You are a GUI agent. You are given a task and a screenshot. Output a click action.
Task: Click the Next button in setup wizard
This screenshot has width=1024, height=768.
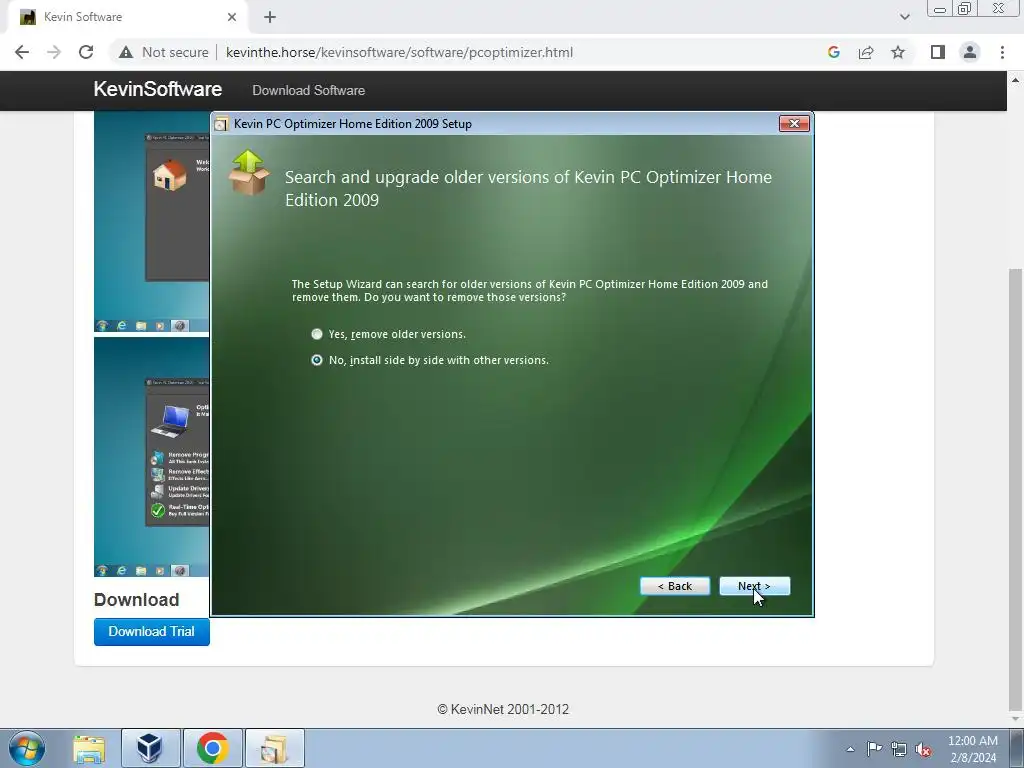pos(754,586)
